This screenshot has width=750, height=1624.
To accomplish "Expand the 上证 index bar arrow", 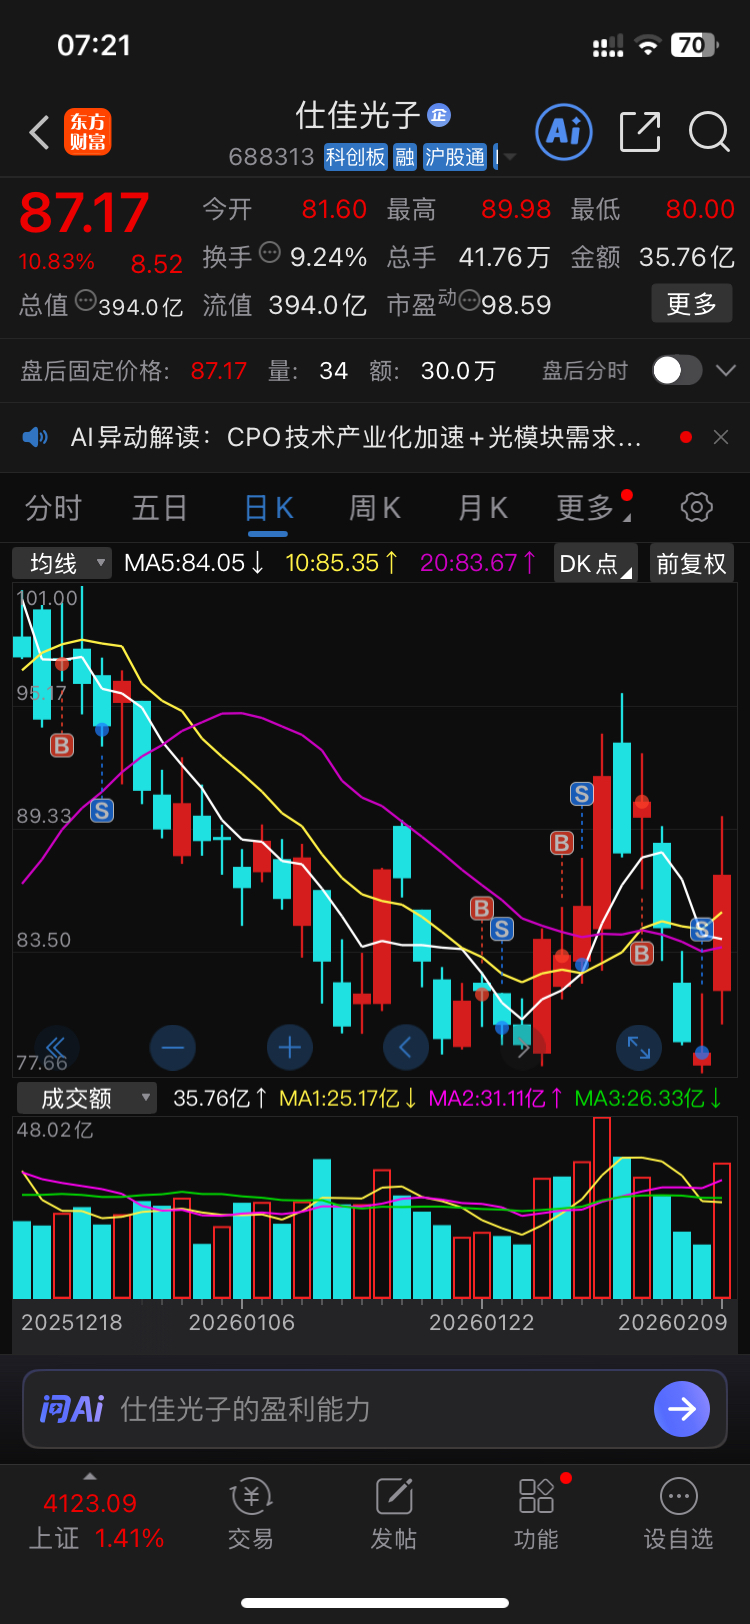I will click(90, 1476).
